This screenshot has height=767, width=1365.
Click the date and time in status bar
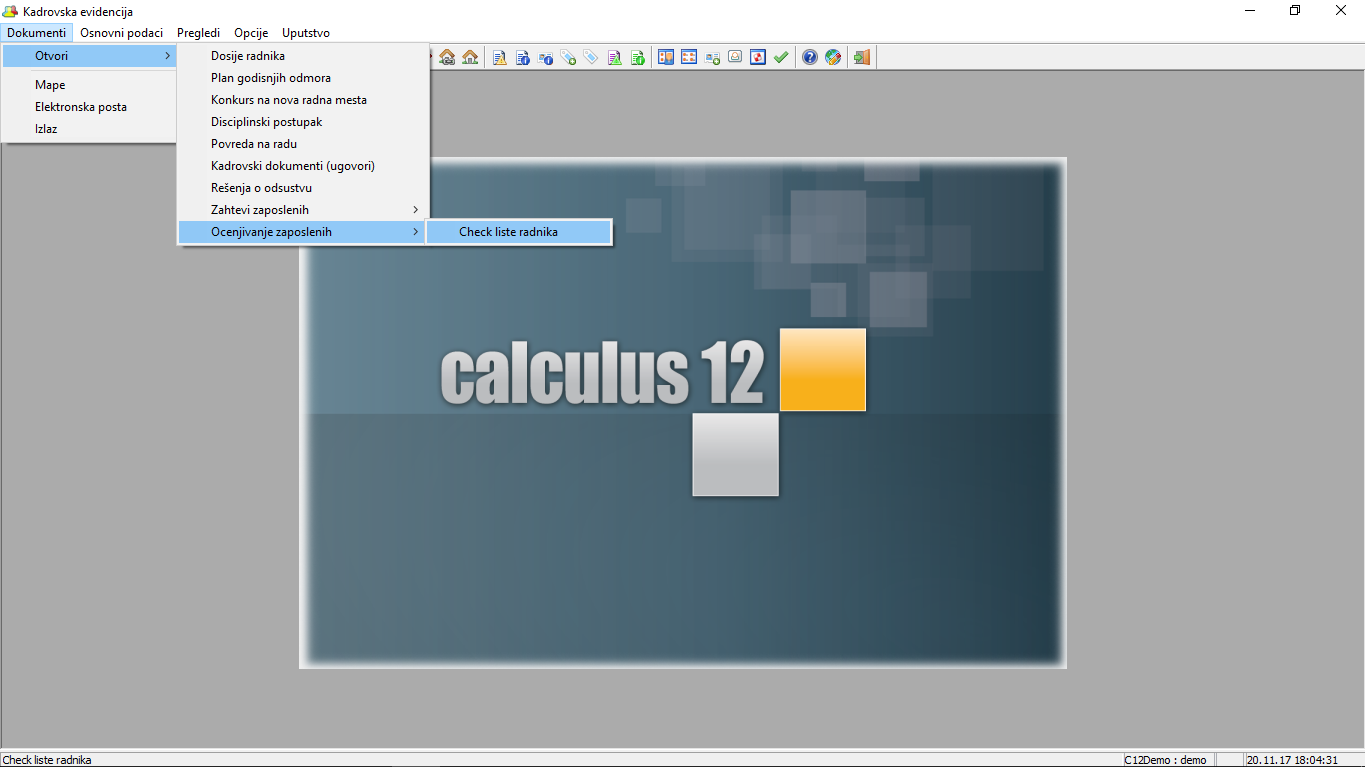point(1292,760)
